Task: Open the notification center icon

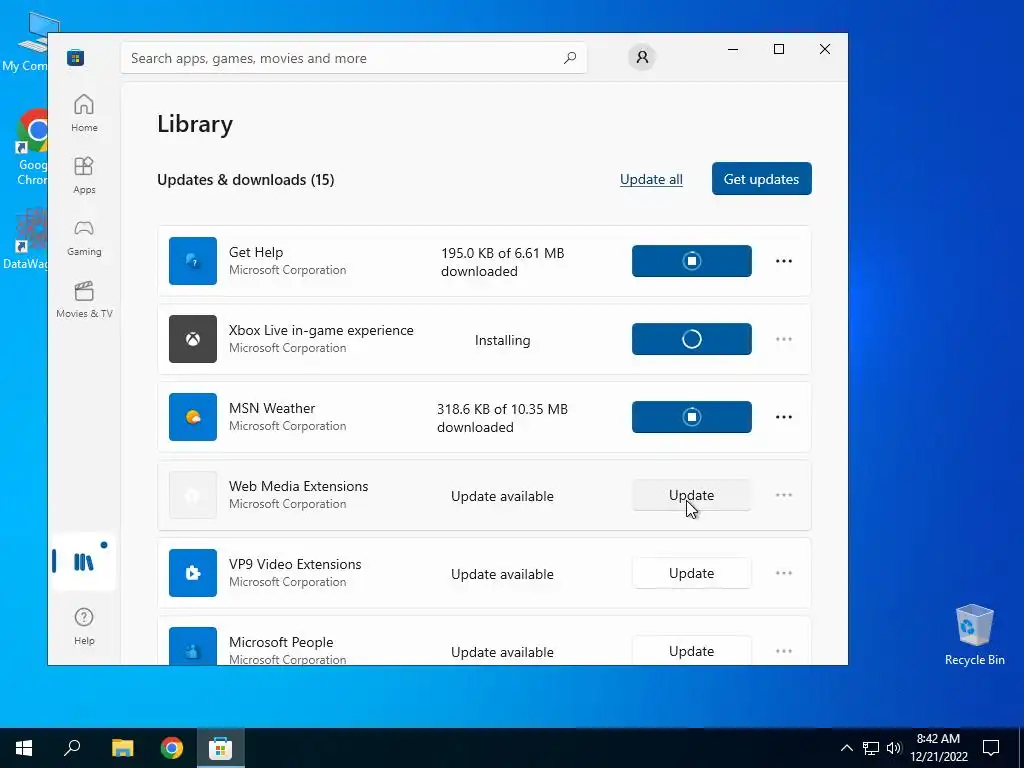Action: point(991,748)
